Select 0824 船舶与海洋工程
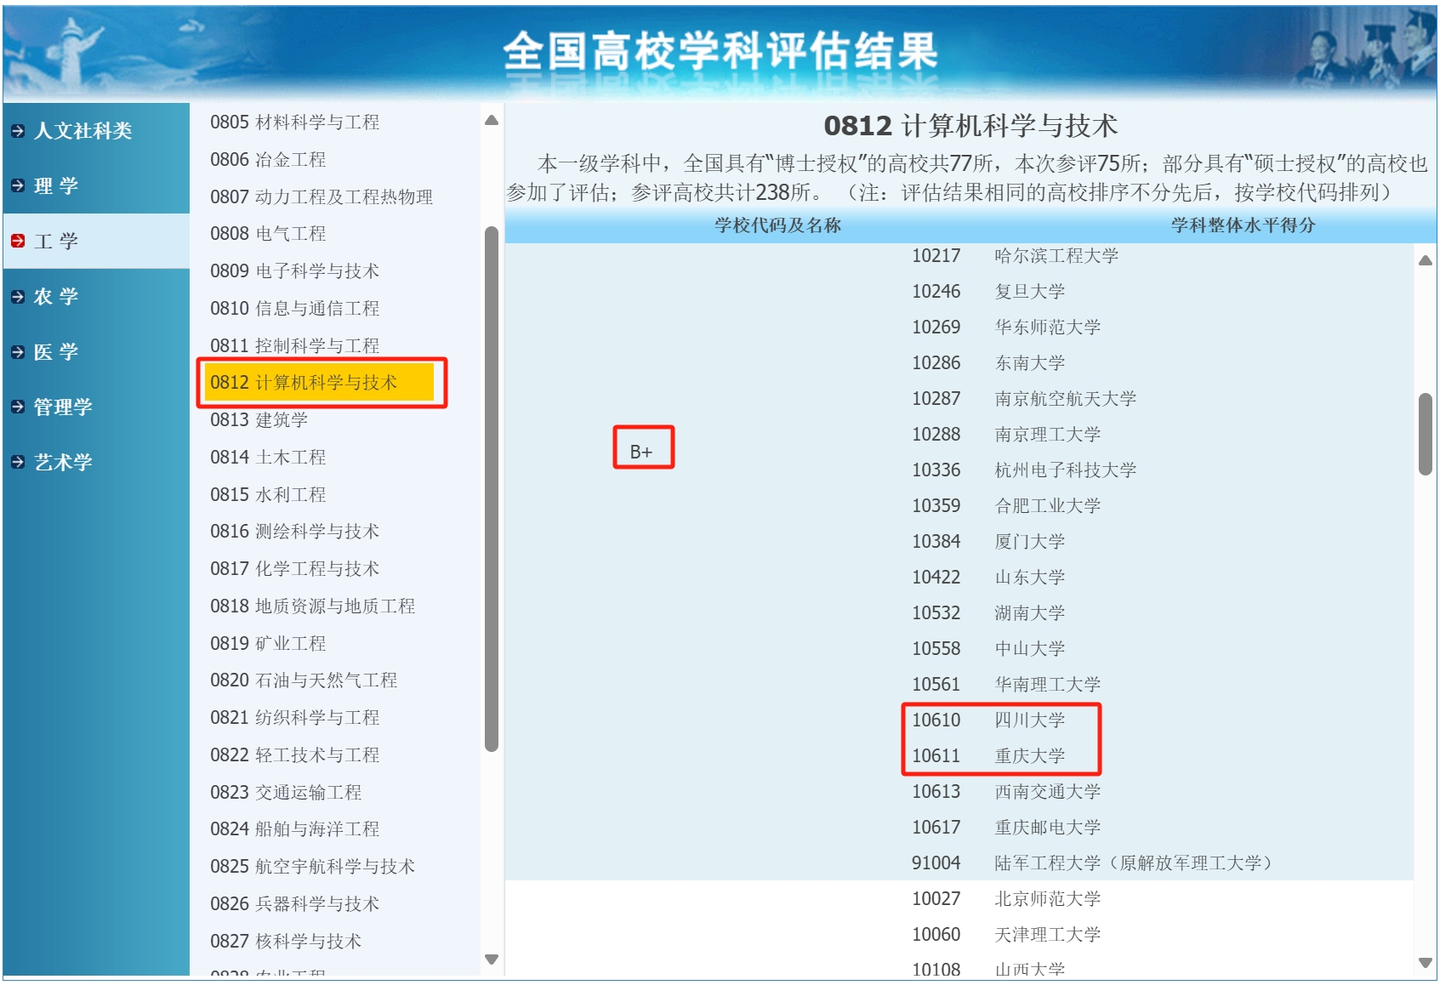Screen dimensions: 1440x985 coord(295,830)
